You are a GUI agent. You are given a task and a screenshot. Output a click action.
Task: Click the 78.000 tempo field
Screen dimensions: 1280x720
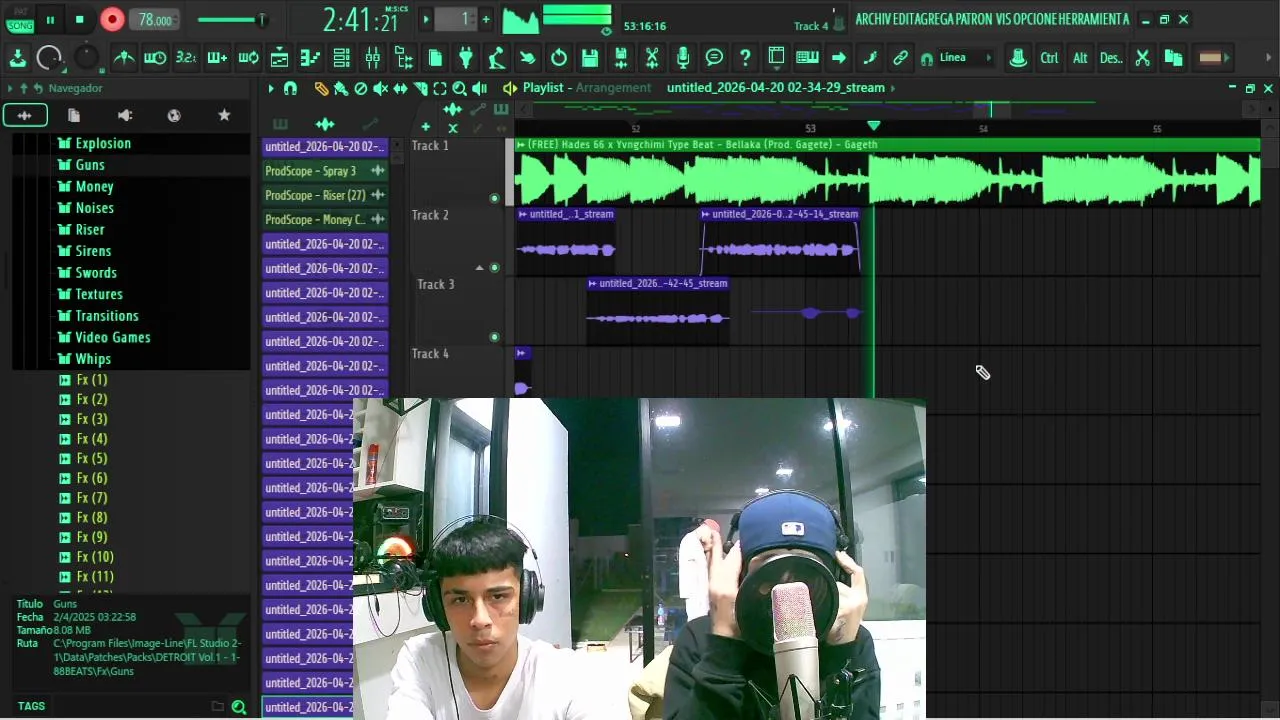point(155,20)
